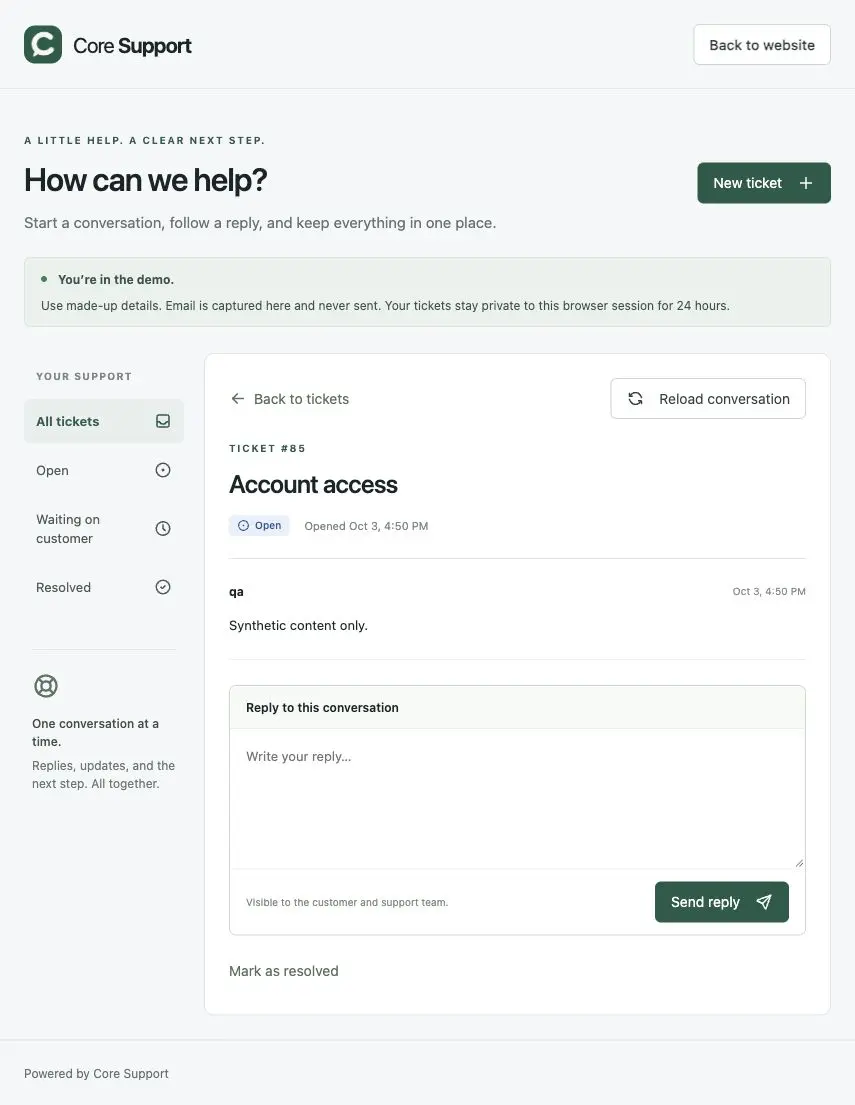The height and width of the screenshot is (1105, 855).
Task: Click into the Write your reply text area
Action: pyautogui.click(x=517, y=798)
